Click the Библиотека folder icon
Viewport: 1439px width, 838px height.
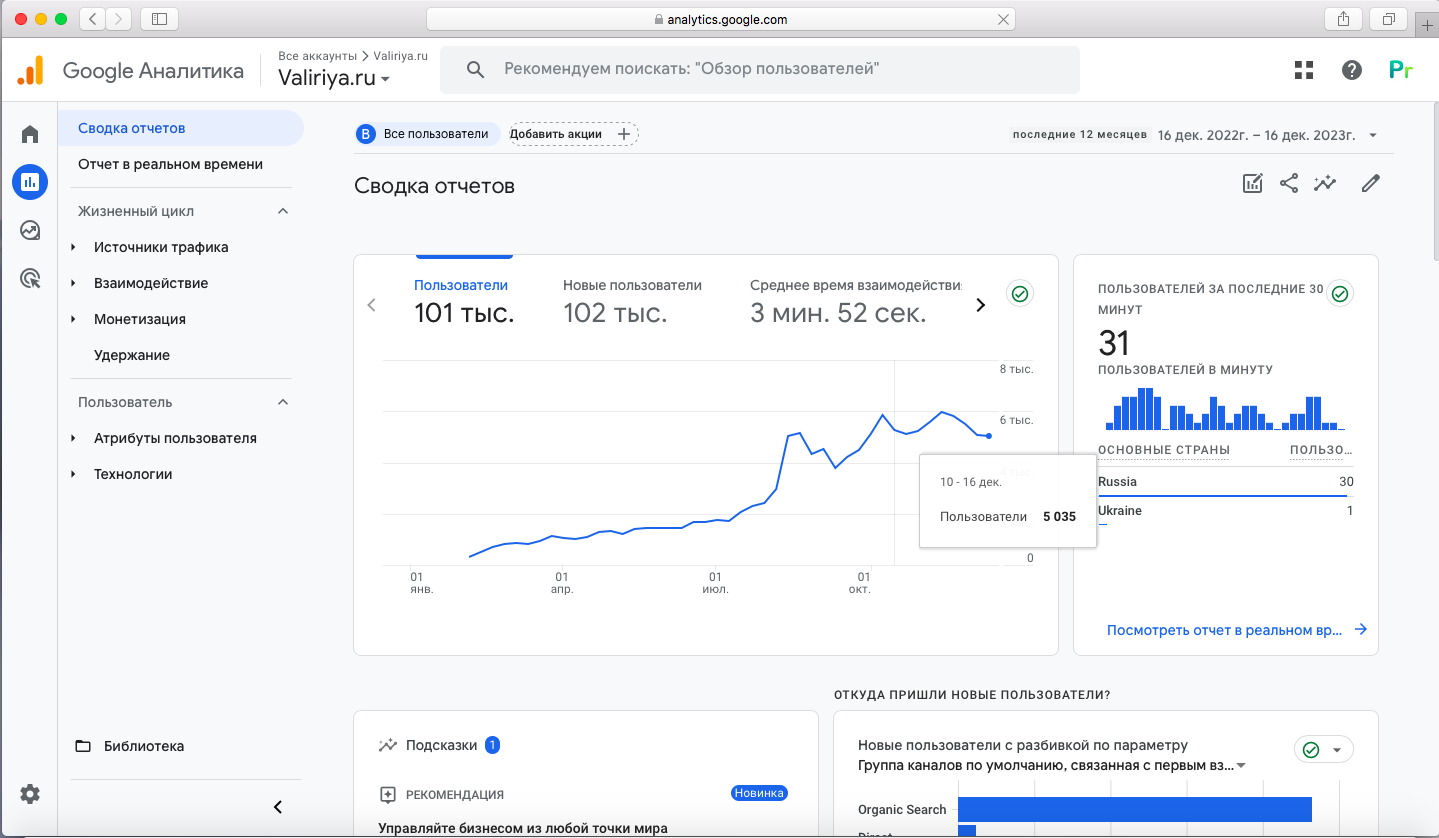click(x=84, y=746)
